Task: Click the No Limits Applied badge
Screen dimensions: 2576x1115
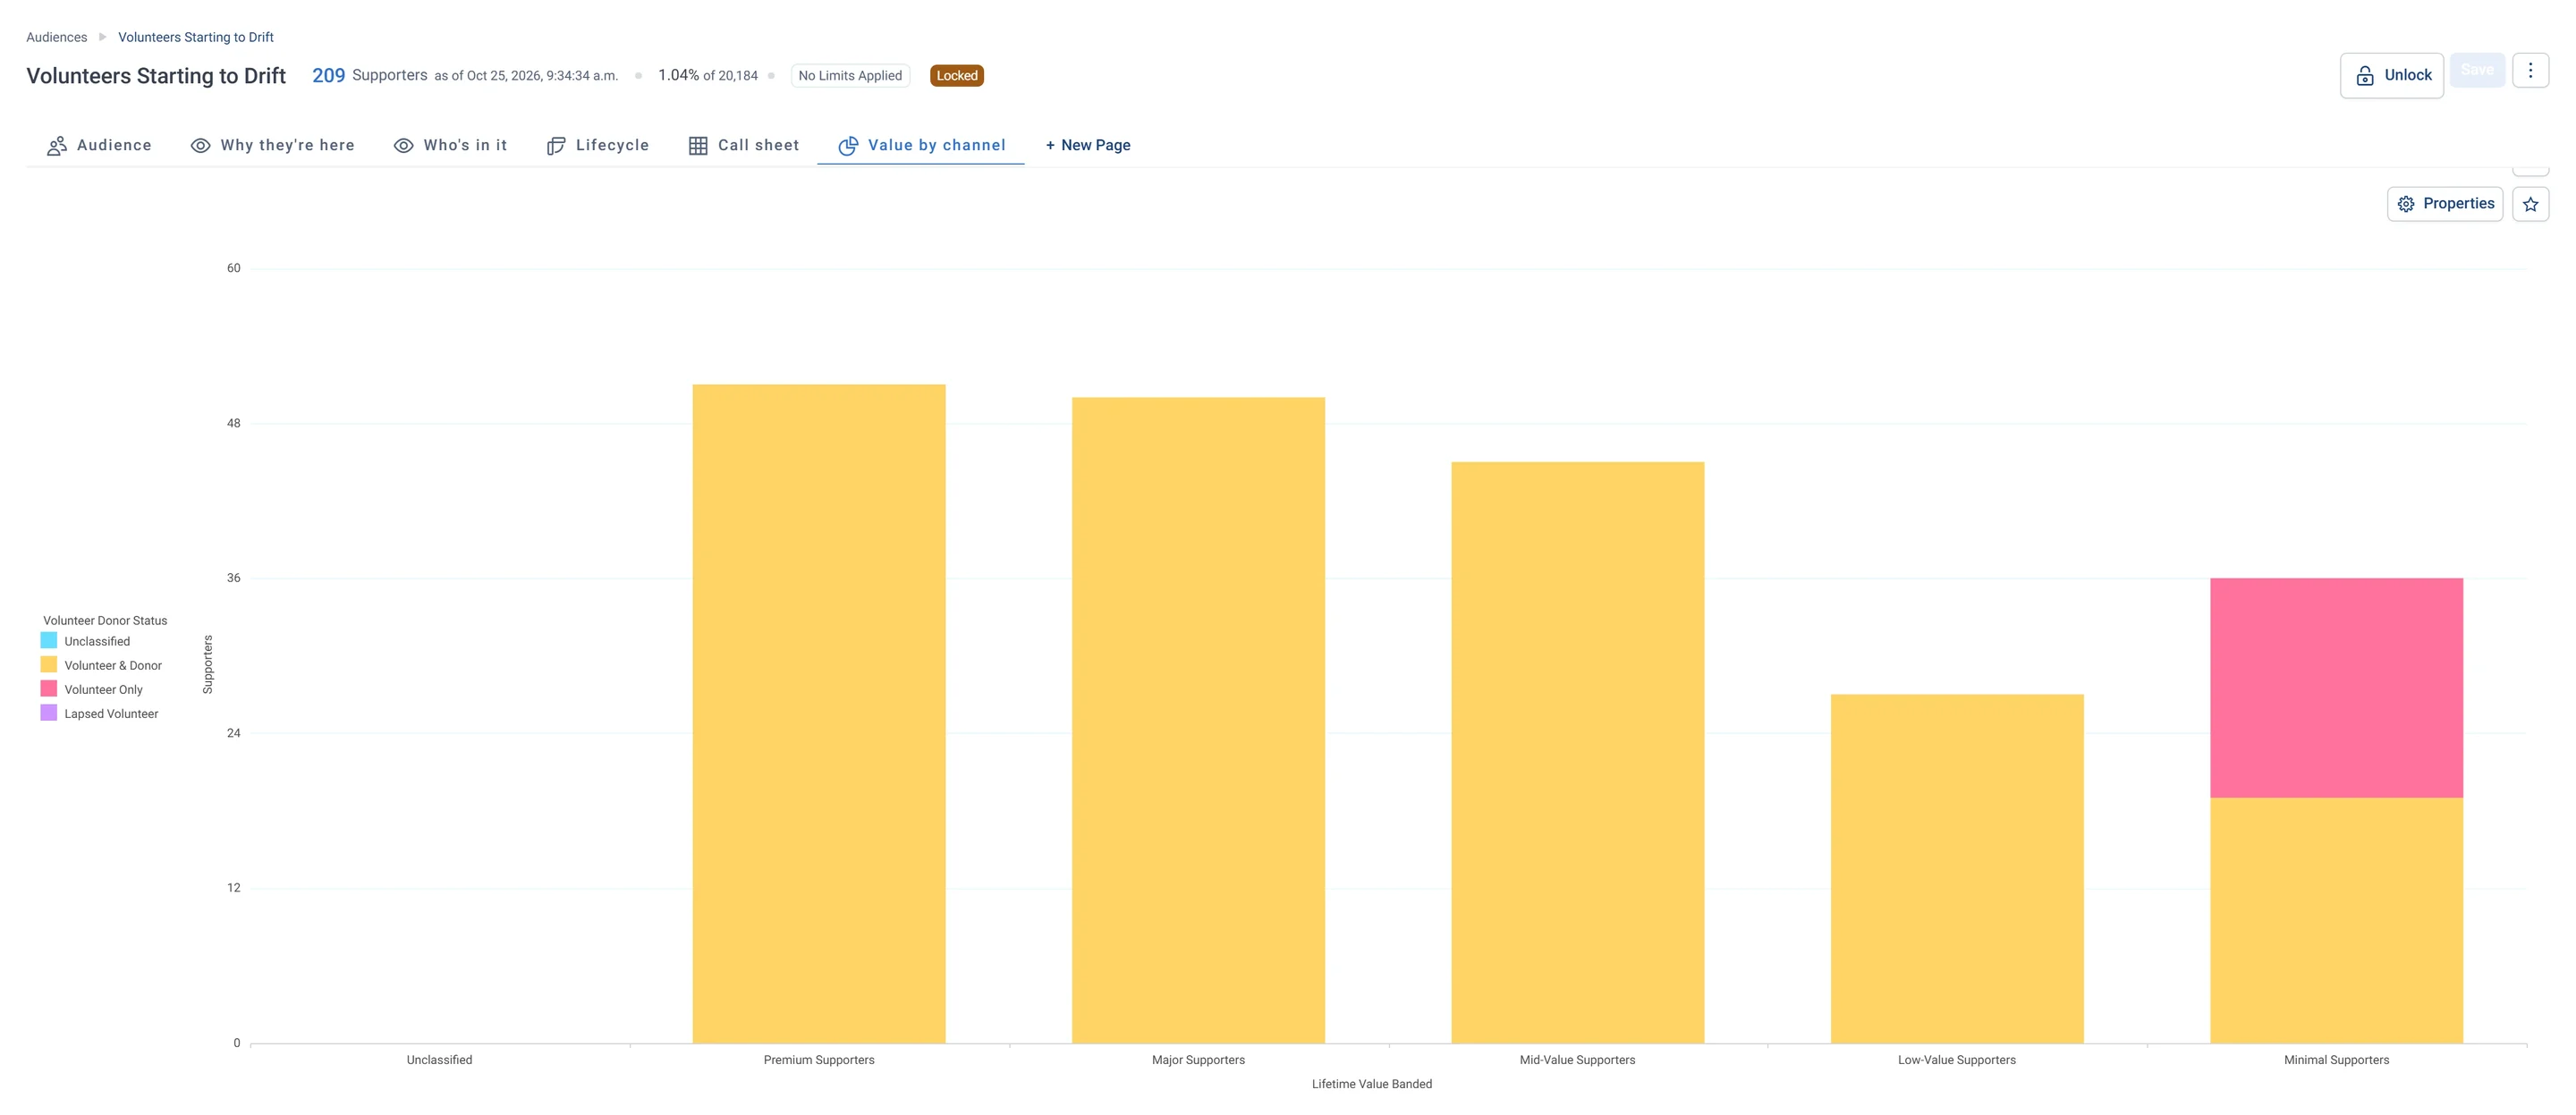Action: [850, 76]
